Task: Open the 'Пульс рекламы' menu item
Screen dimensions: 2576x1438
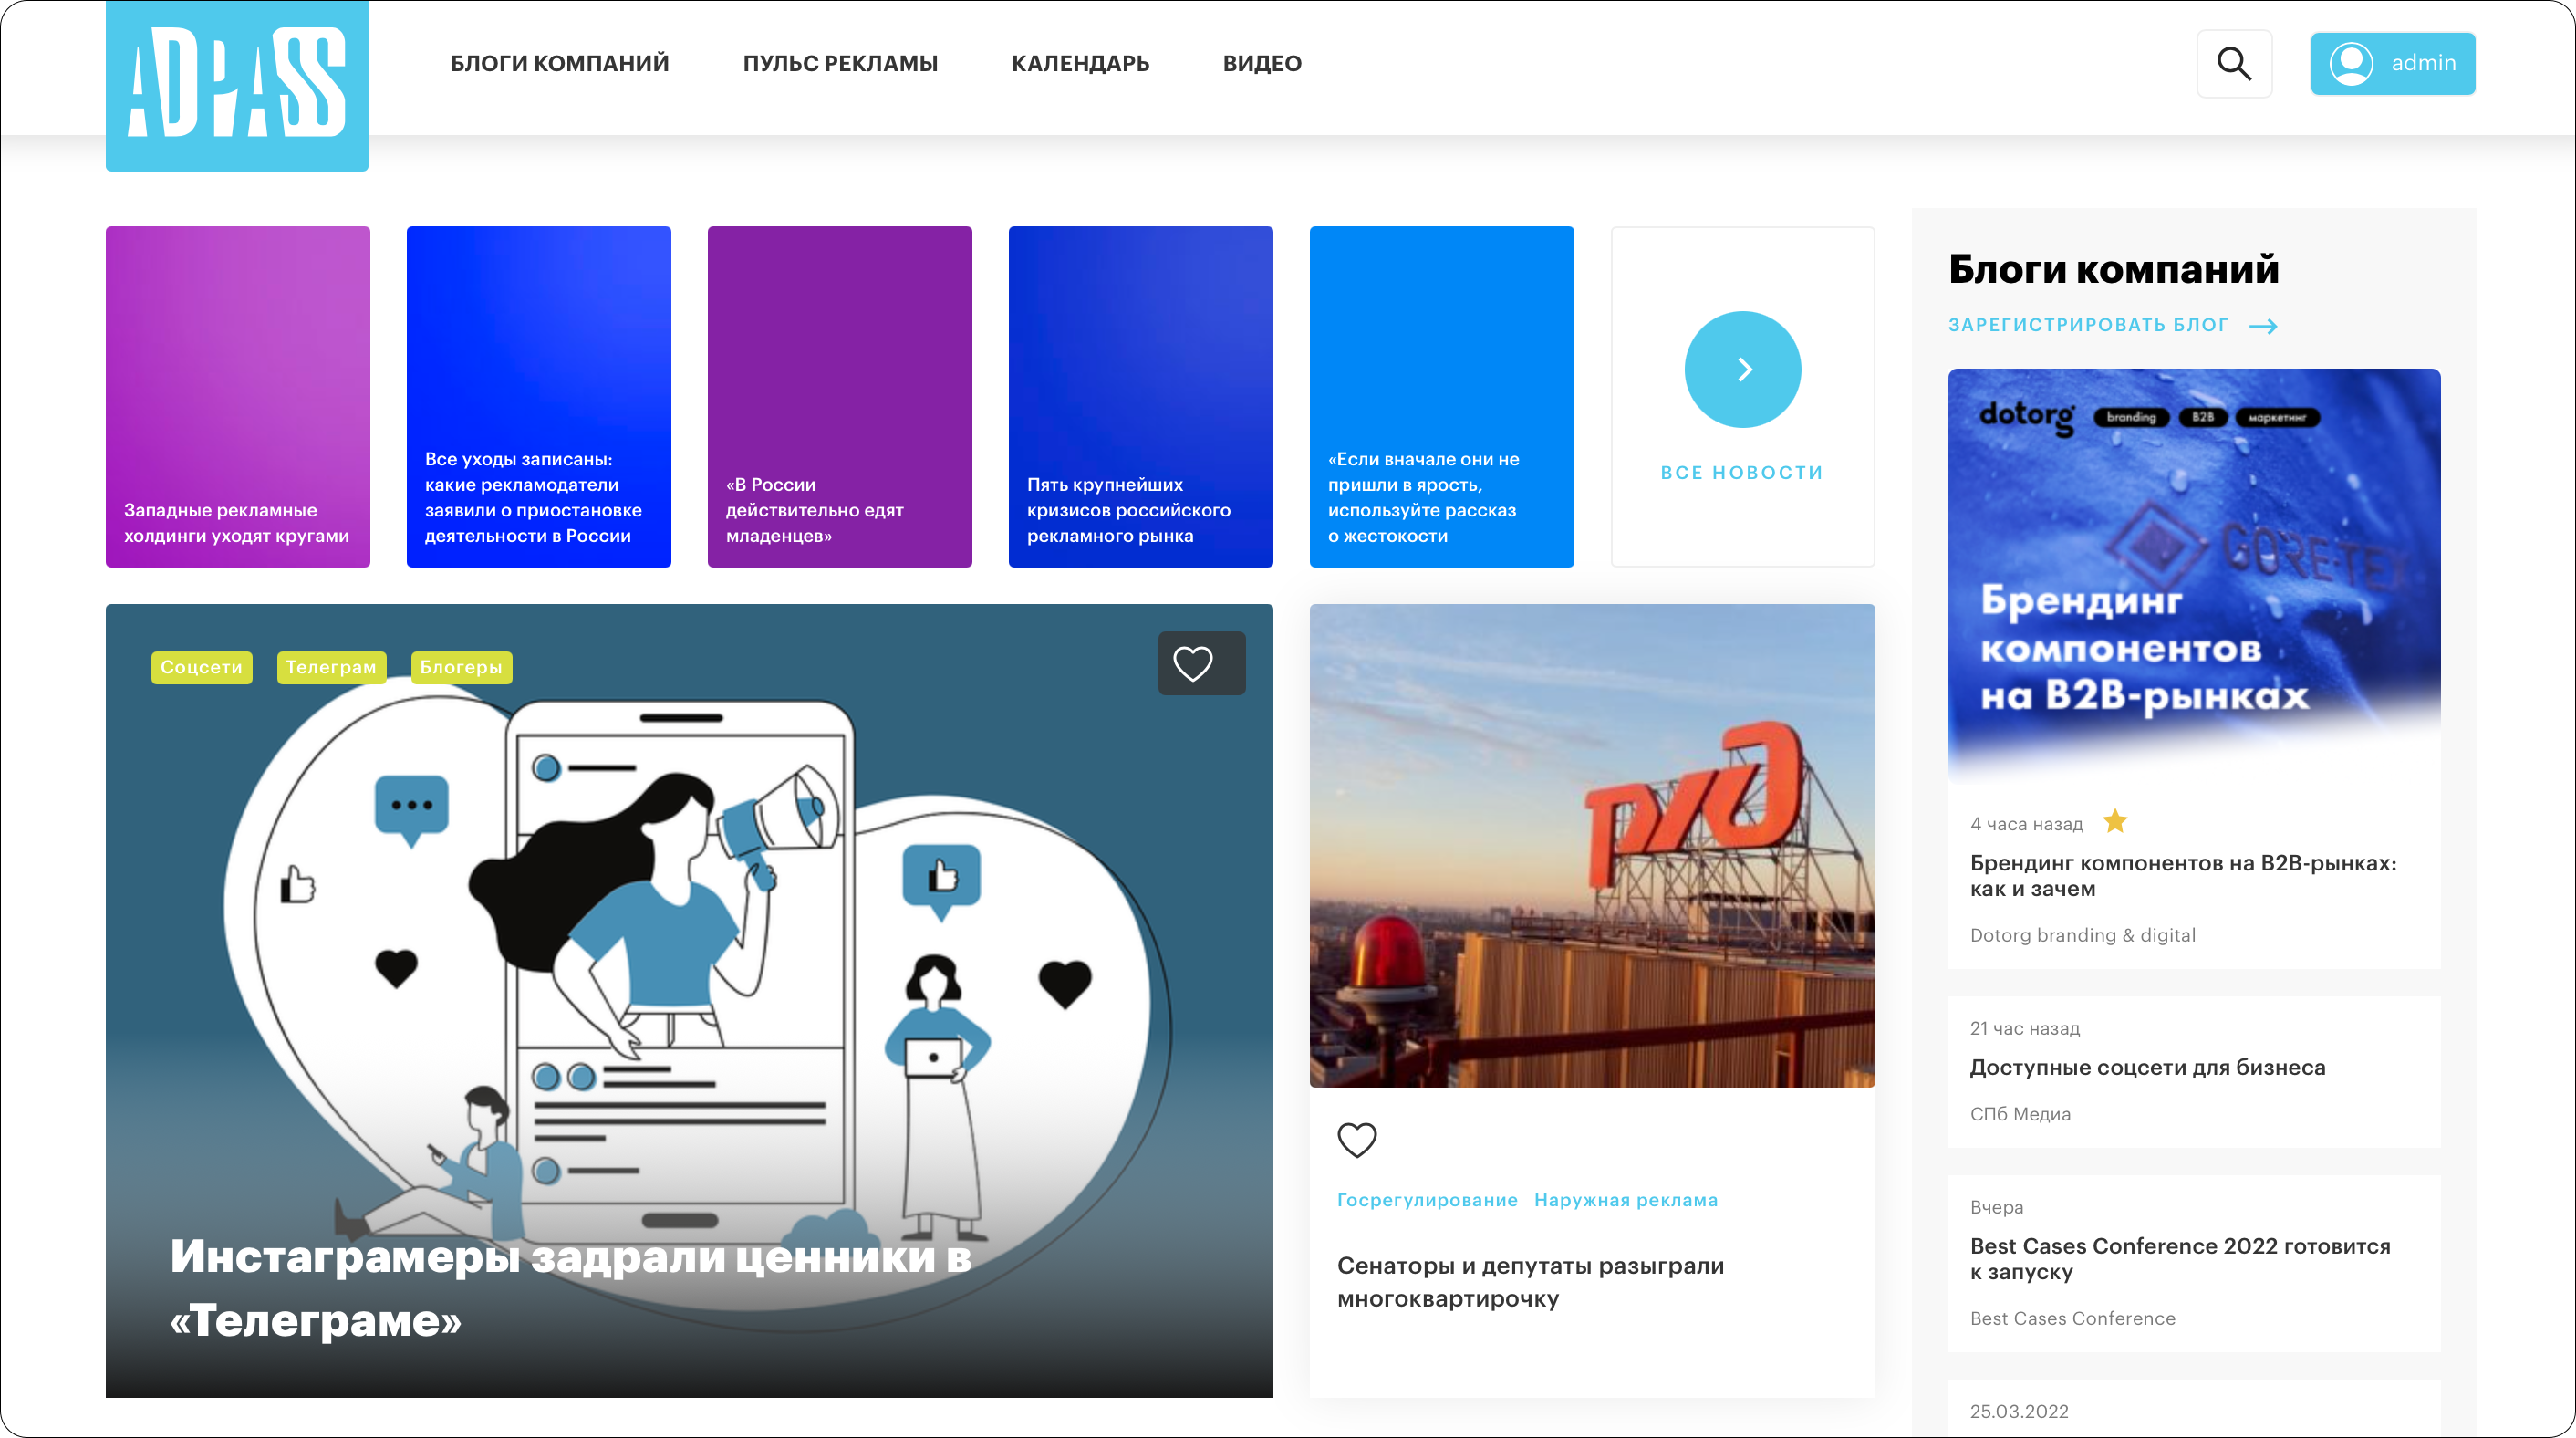Action: 840,64
